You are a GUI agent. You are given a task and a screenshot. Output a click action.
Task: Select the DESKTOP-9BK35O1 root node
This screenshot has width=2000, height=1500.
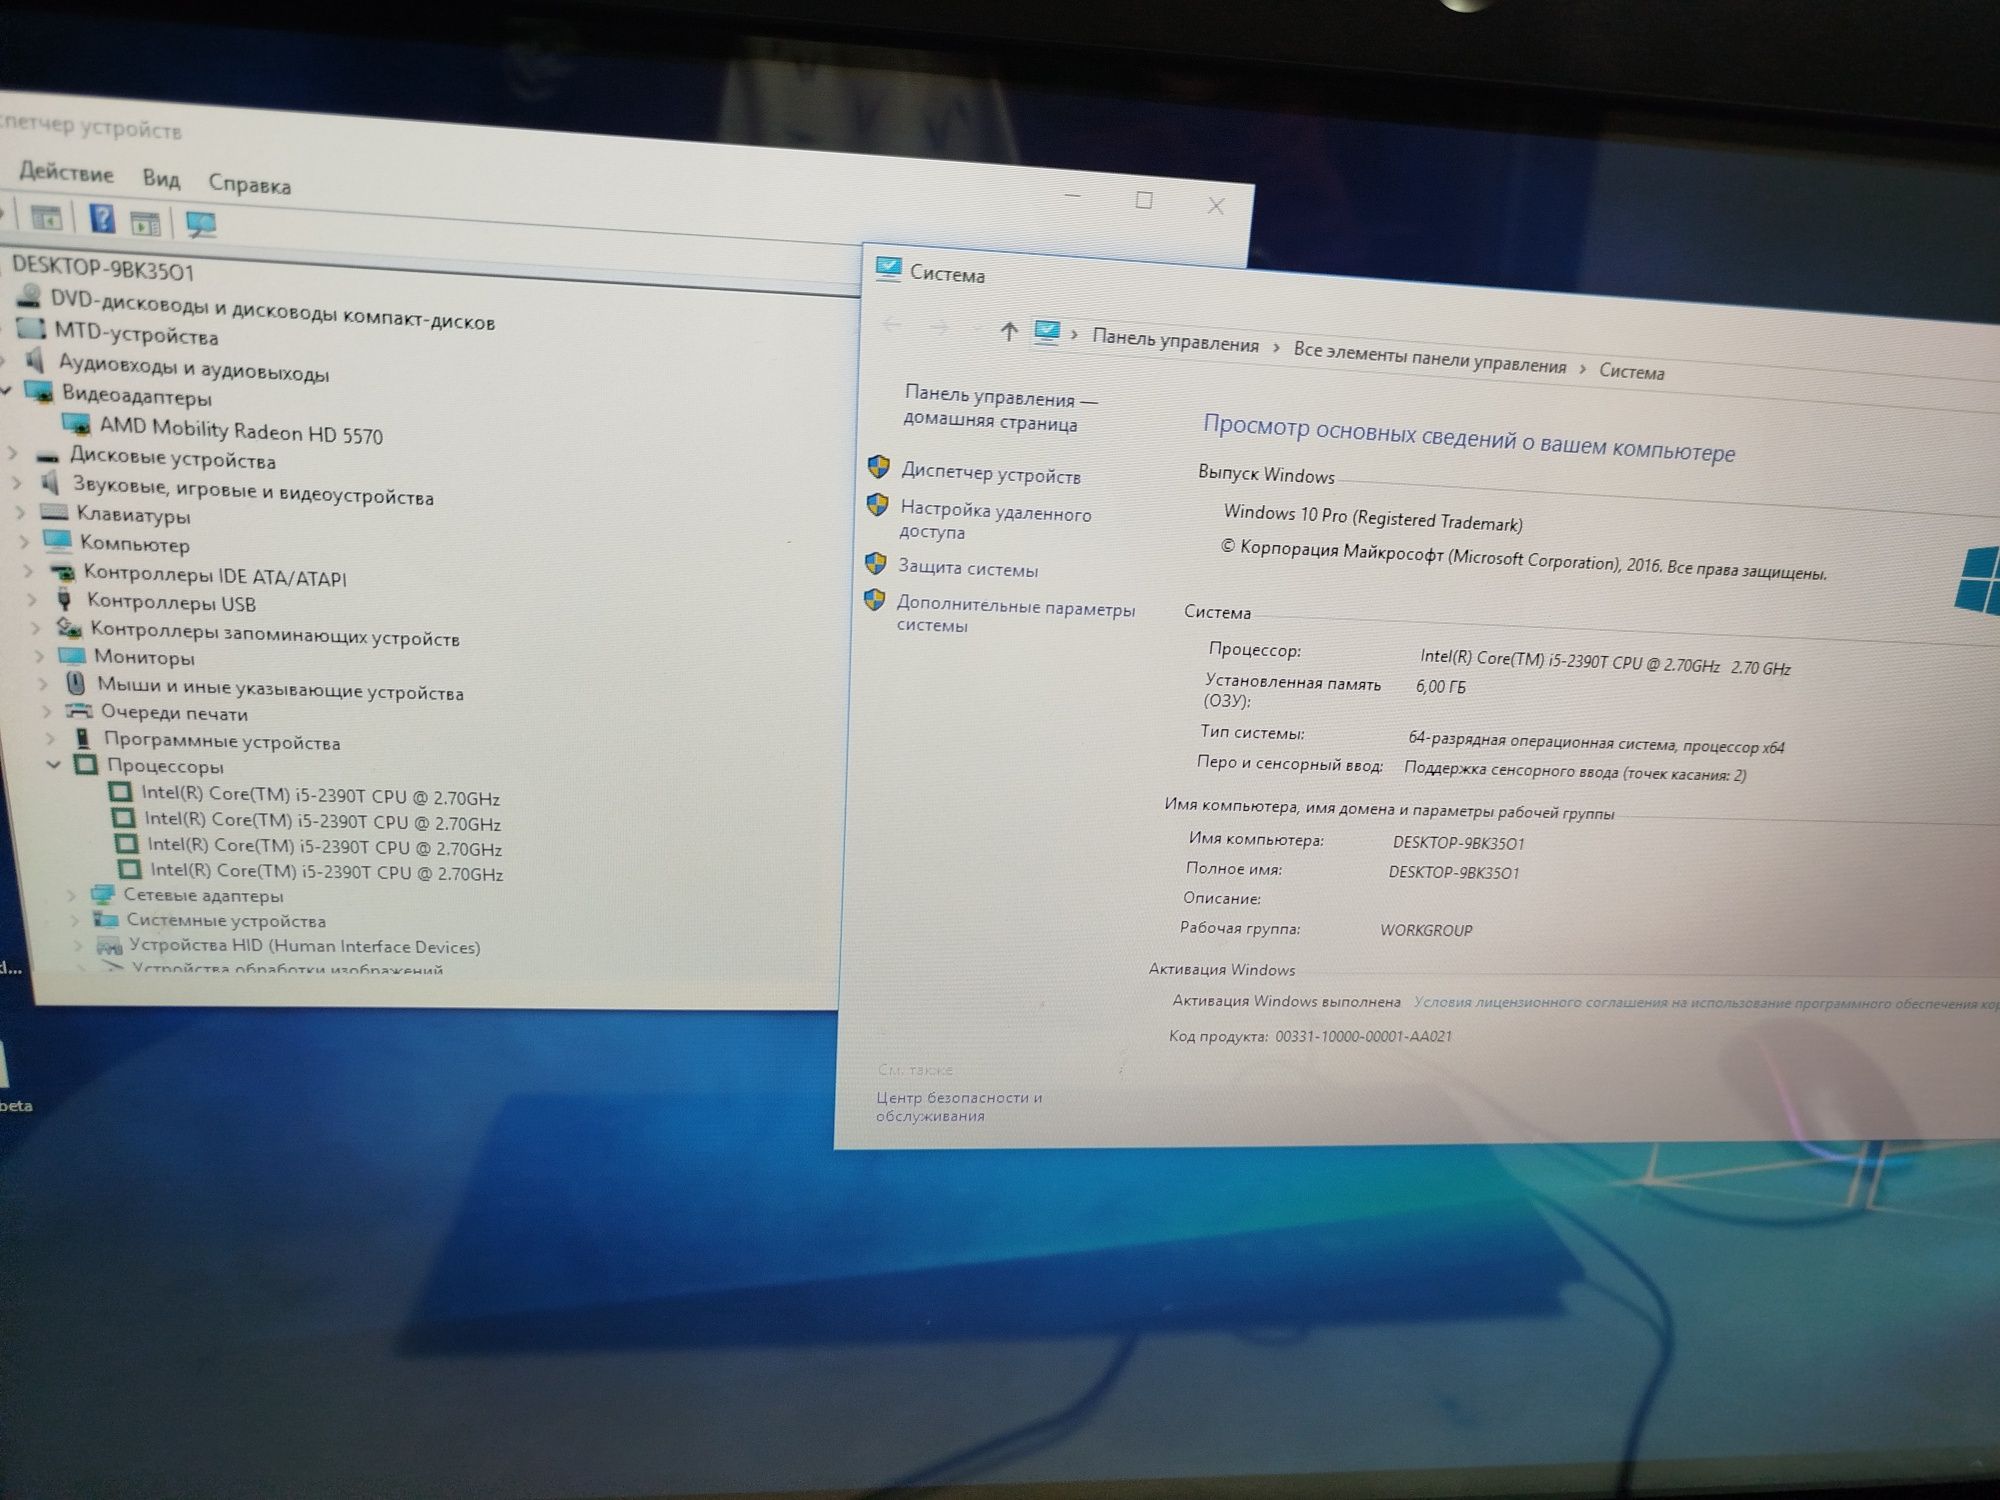(103, 270)
